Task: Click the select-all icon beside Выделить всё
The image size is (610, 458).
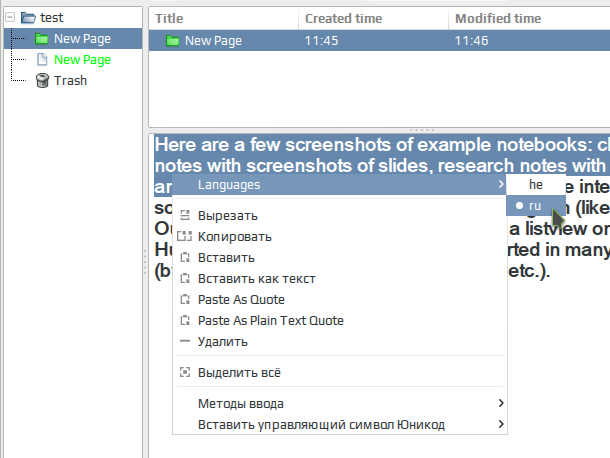Action: (x=184, y=372)
